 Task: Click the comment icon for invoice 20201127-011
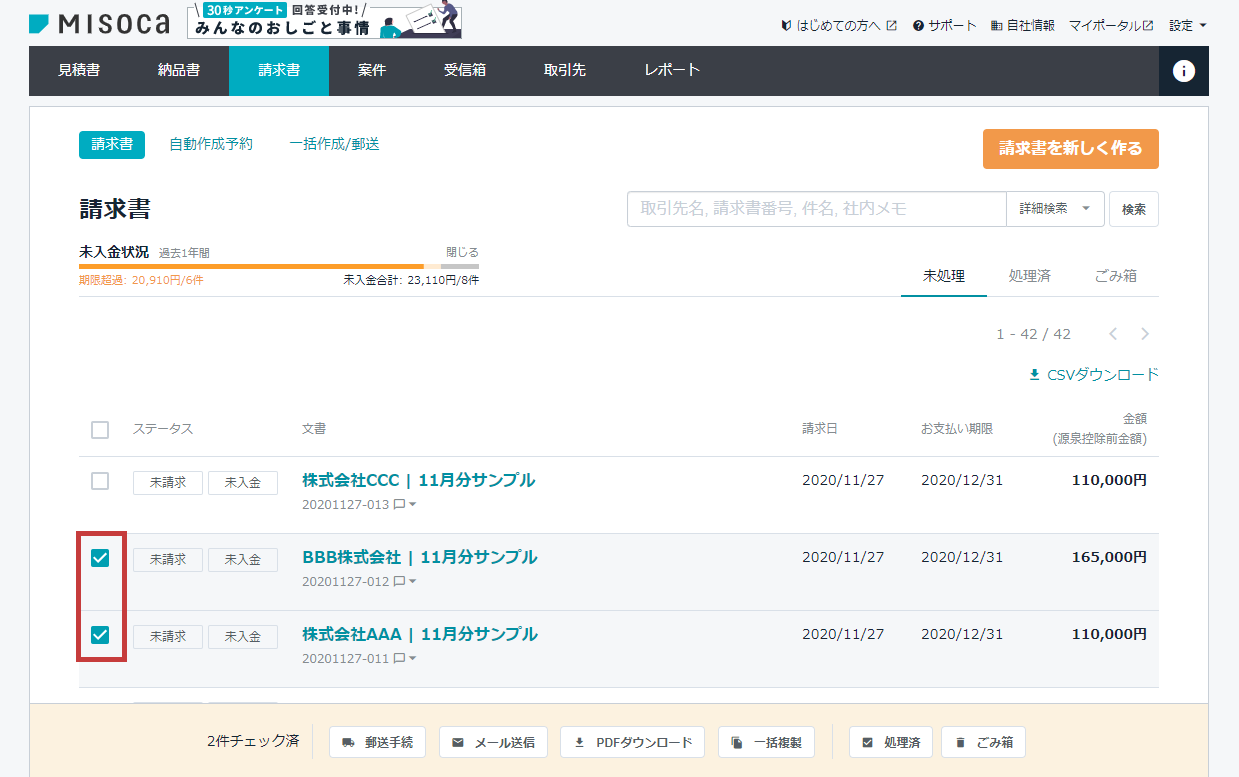(399, 659)
